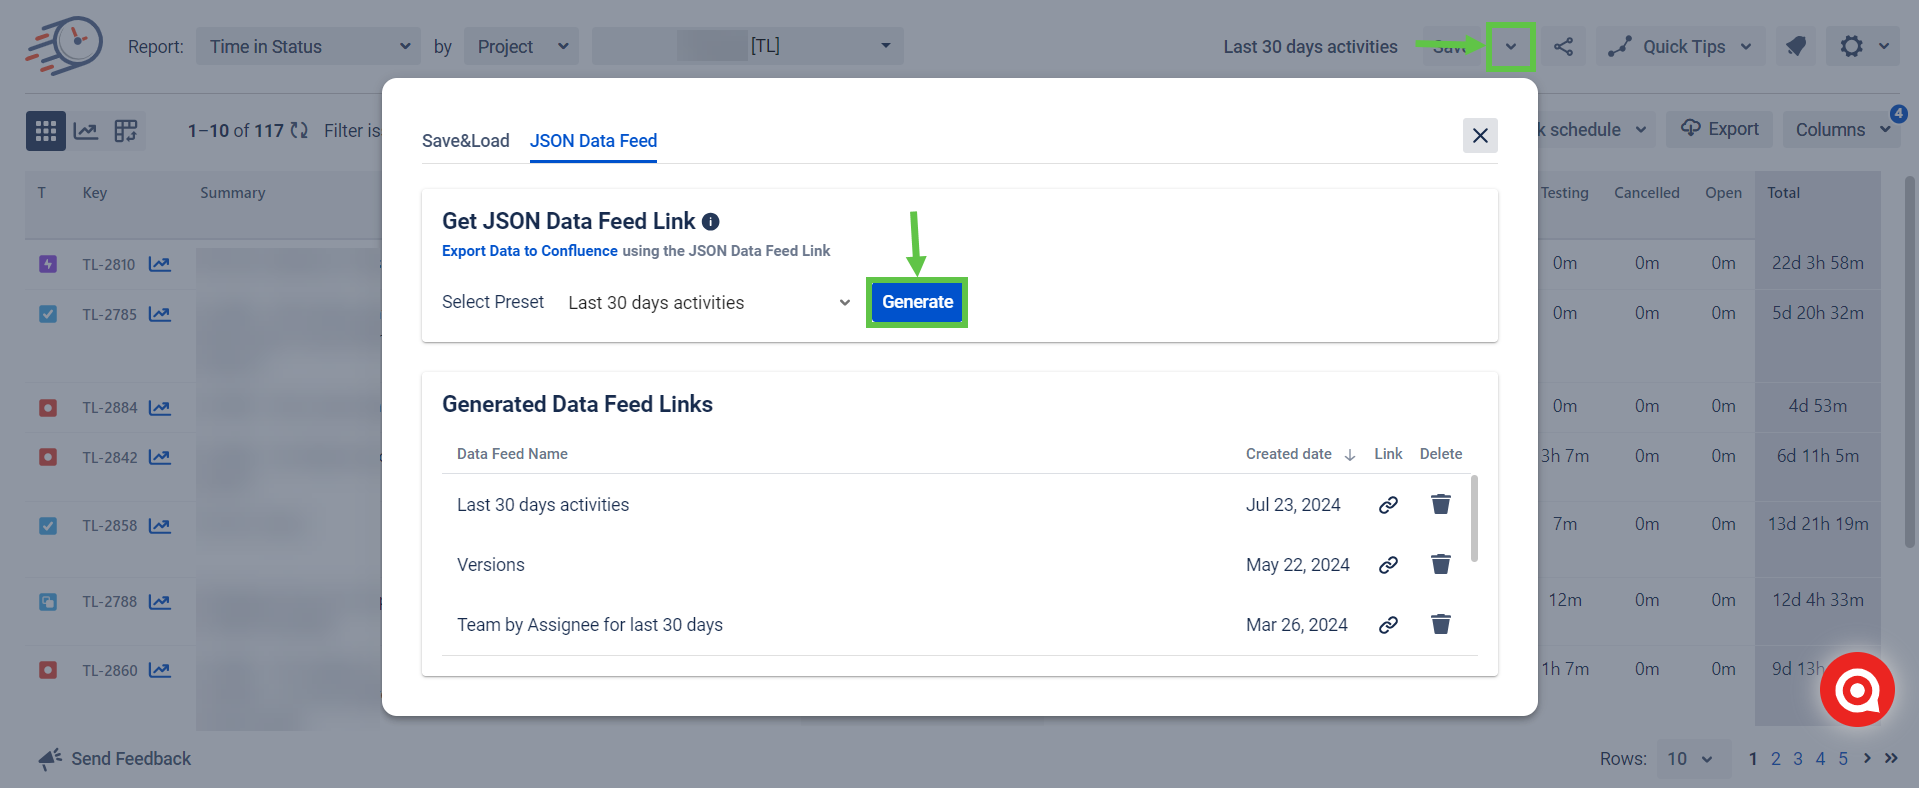Select the JSON Data Feed tab
Viewport: 1919px width, 788px height.
click(x=593, y=141)
